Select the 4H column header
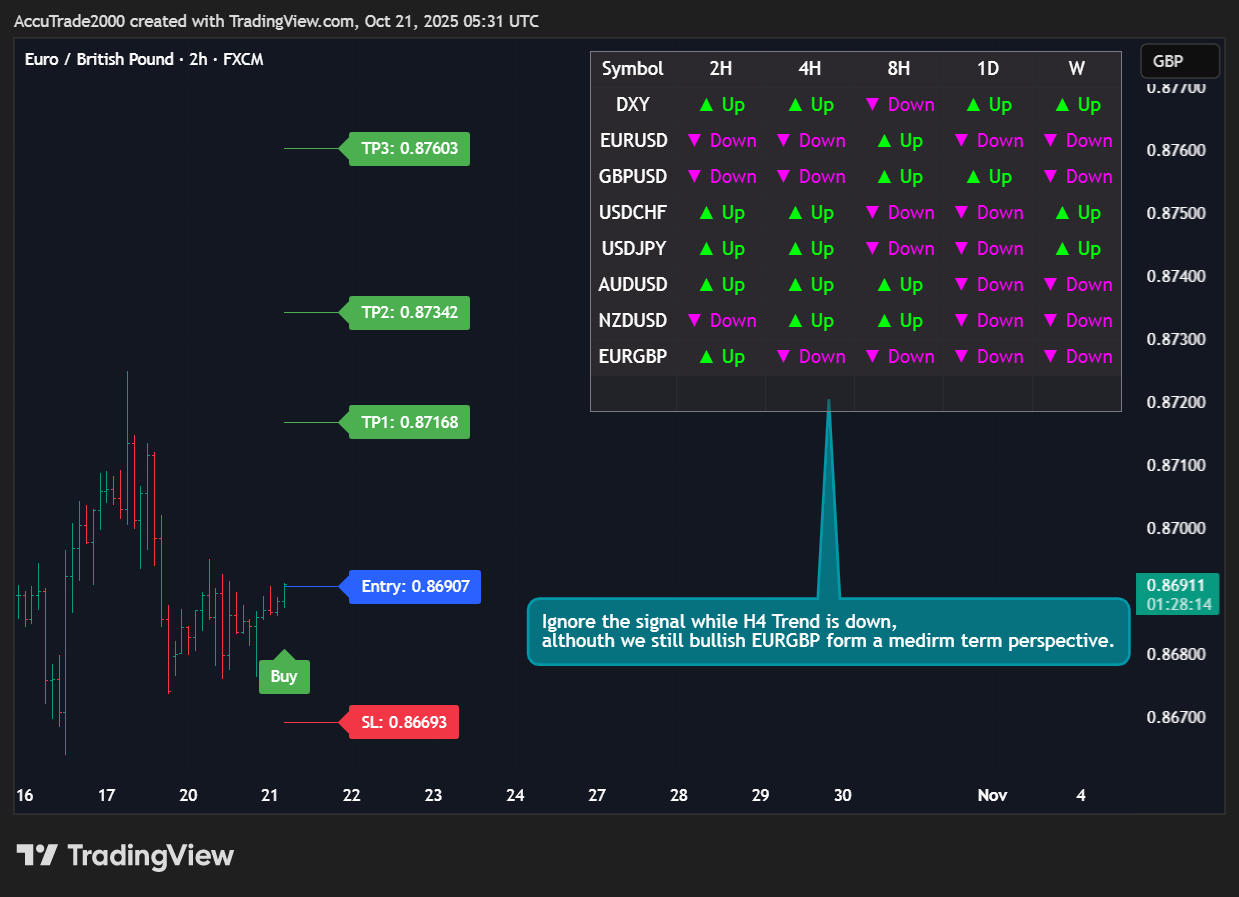1239x897 pixels. point(810,69)
